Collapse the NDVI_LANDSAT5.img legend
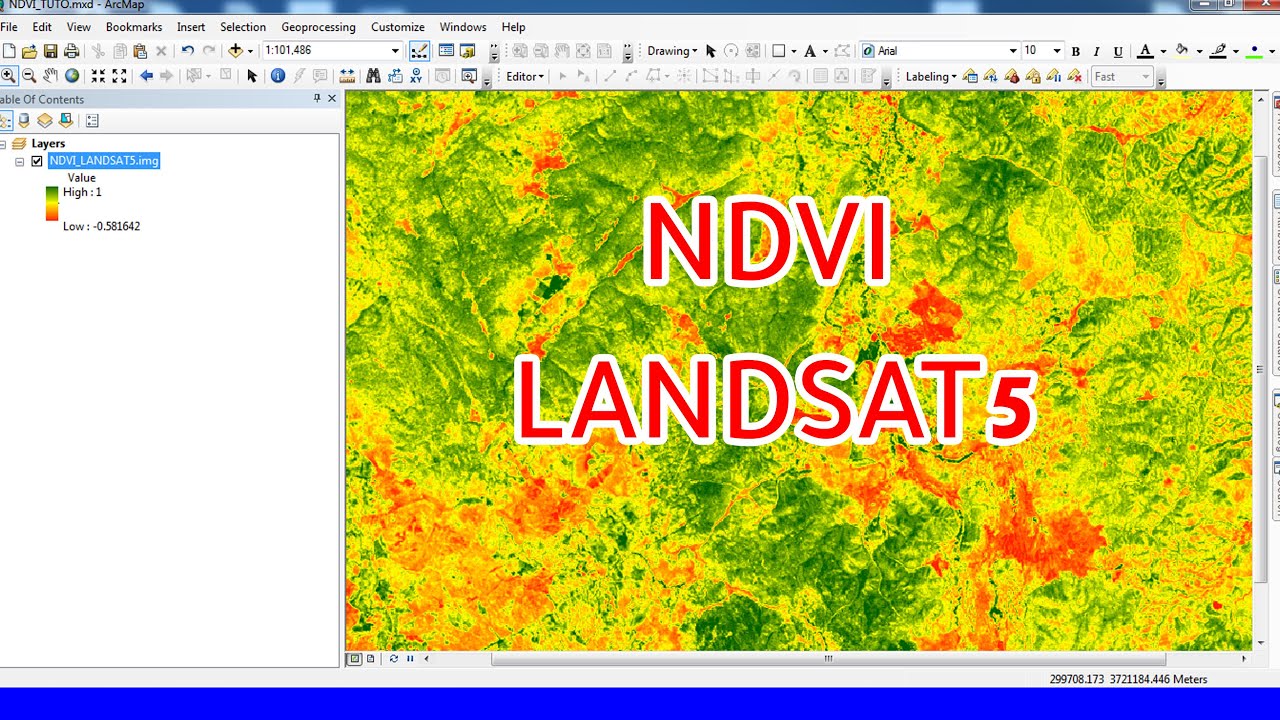The width and height of the screenshot is (1280, 720). click(x=19, y=161)
